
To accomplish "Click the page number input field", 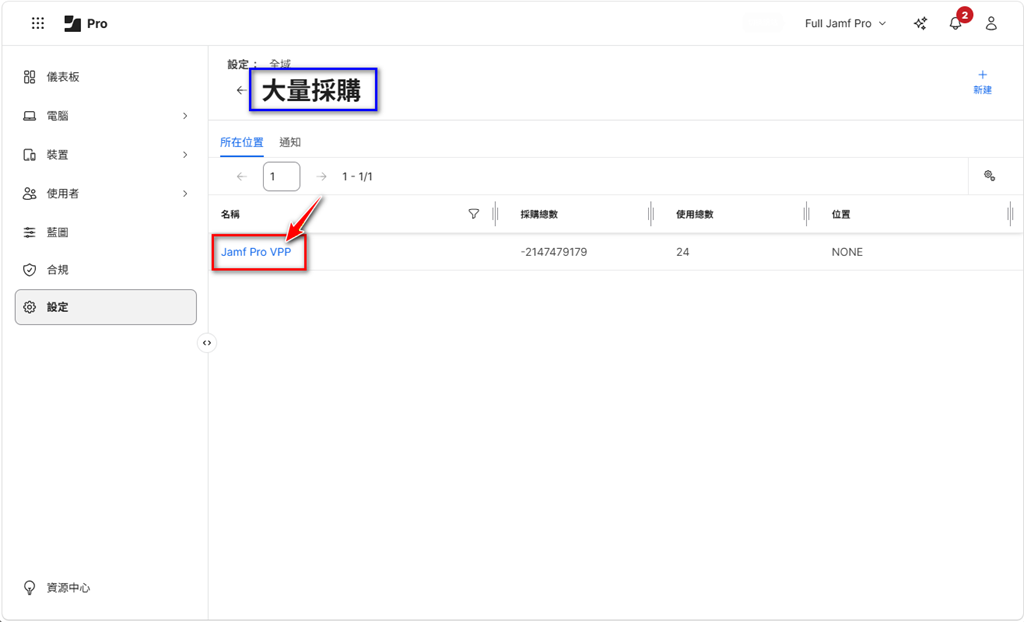I will [x=281, y=177].
